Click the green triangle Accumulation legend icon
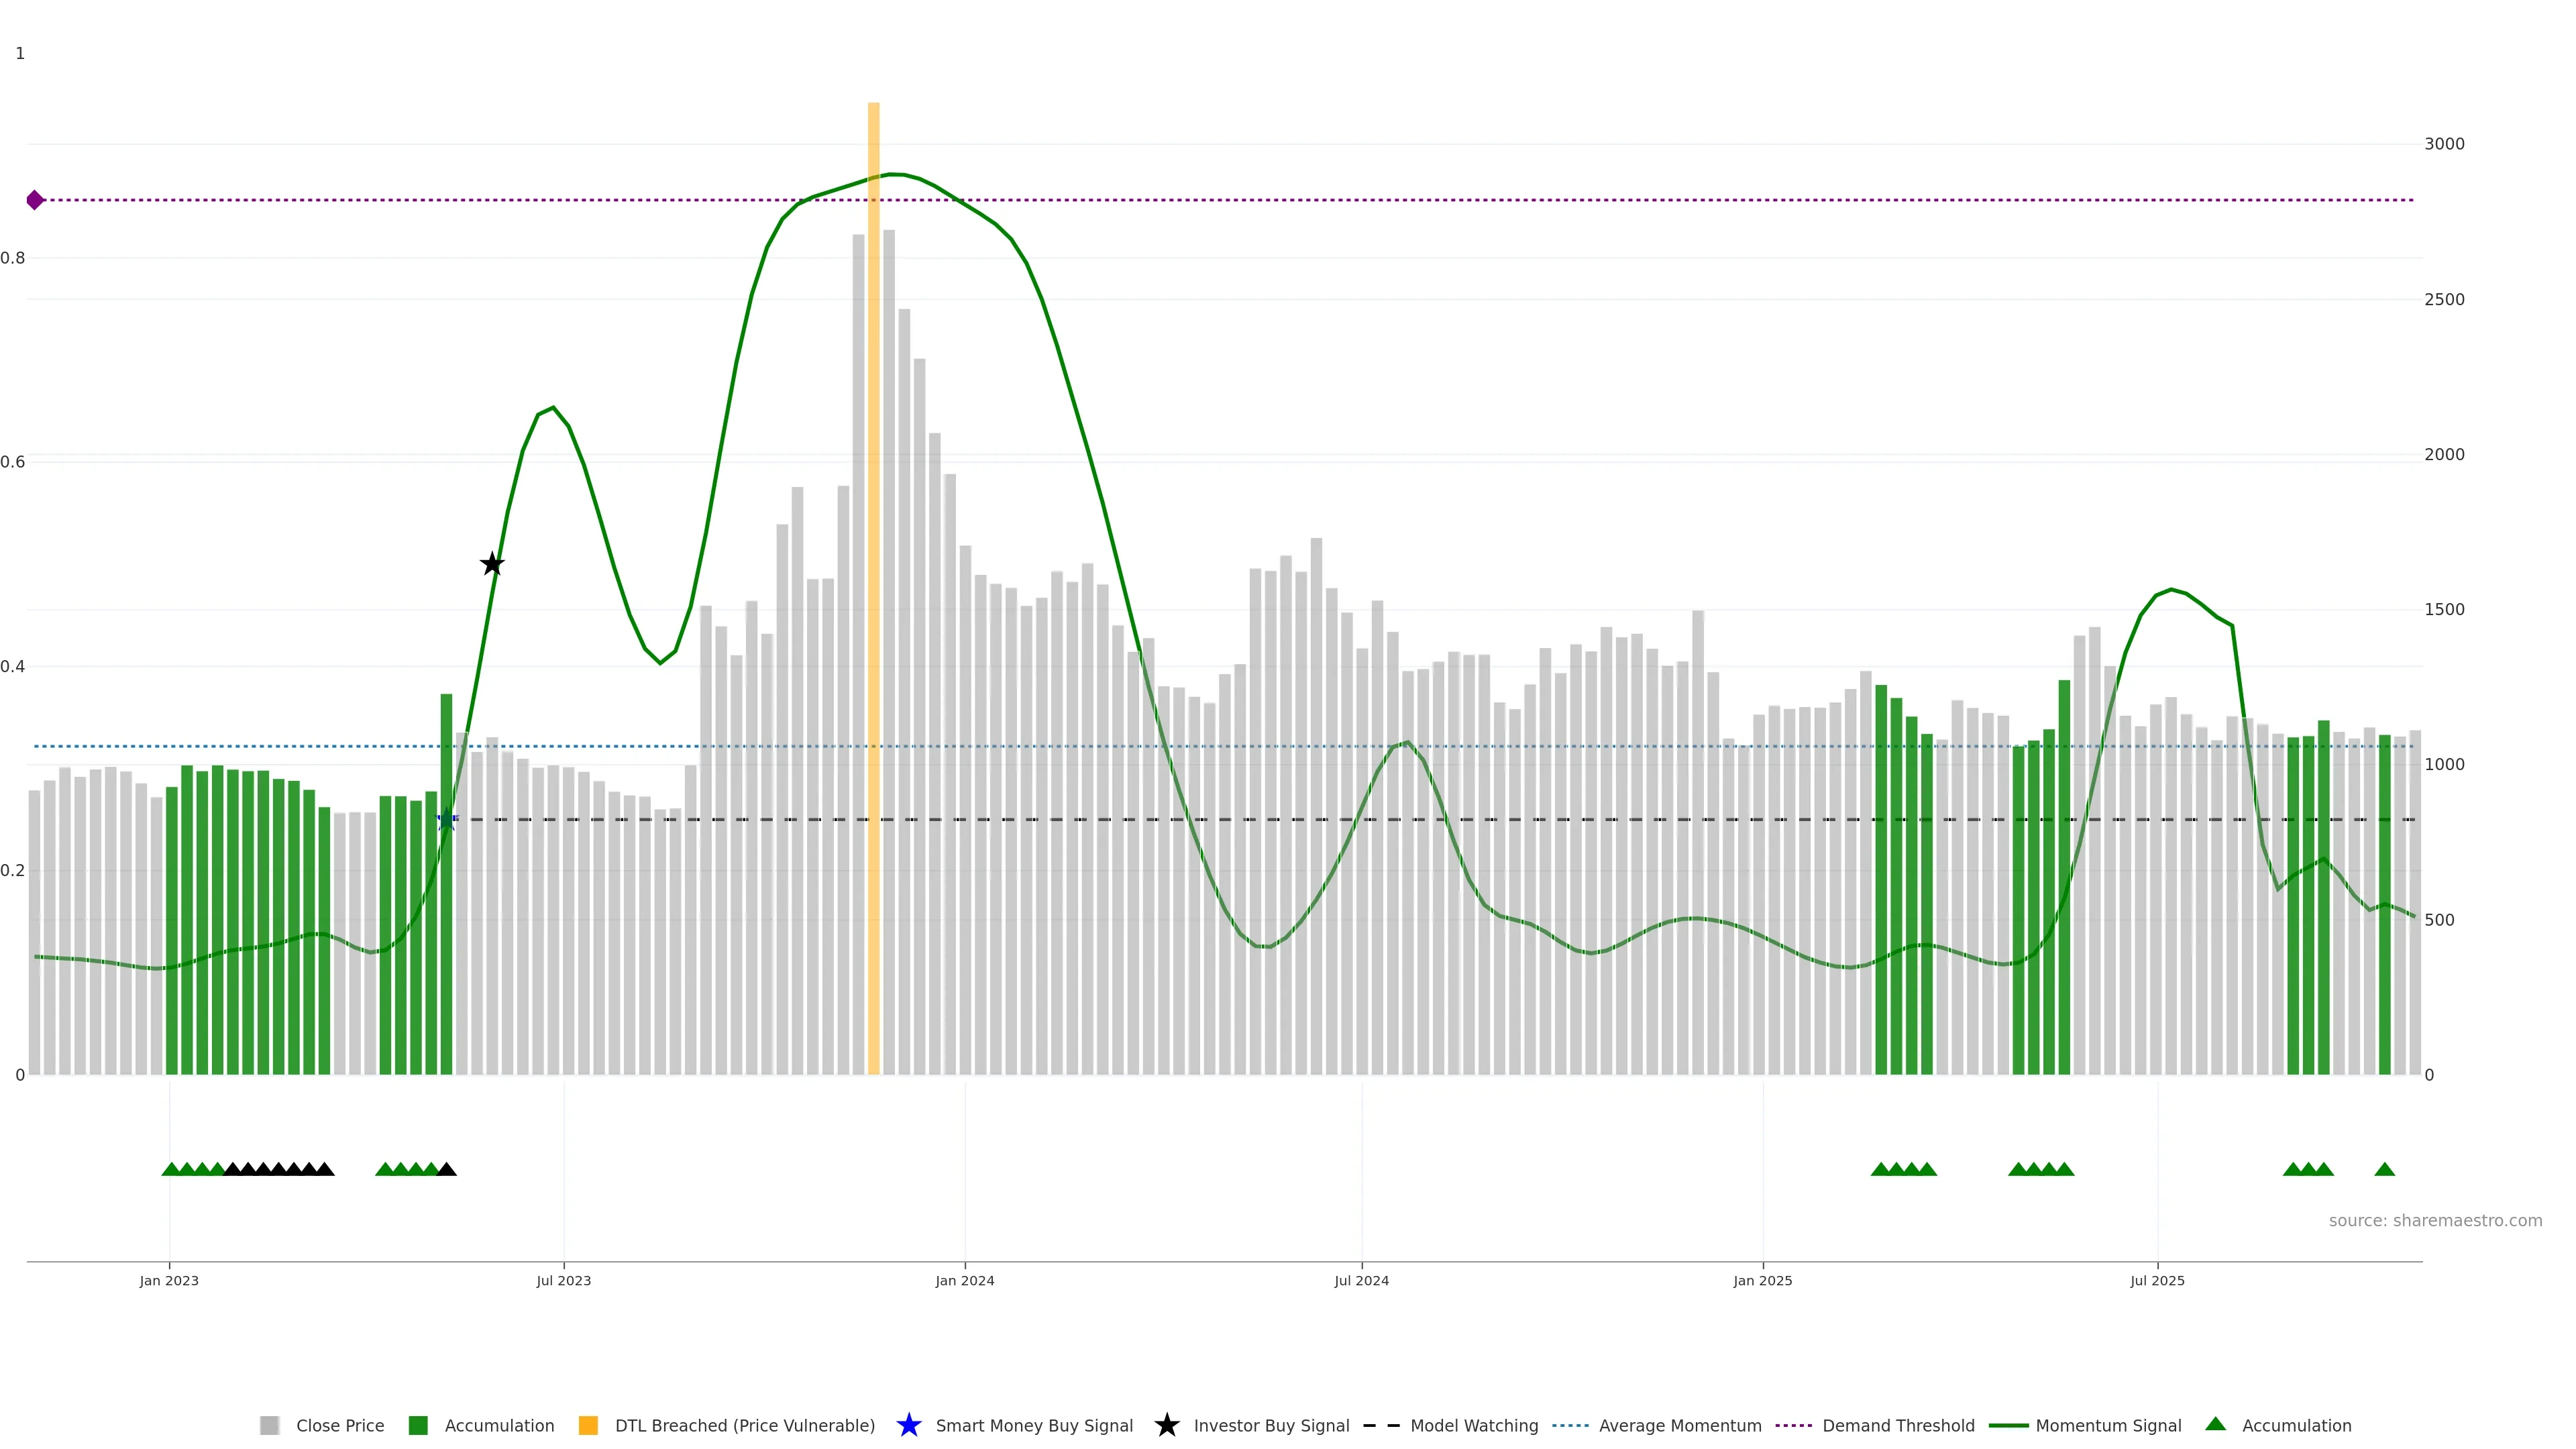This screenshot has height=1449, width=2576. coord(2215,1424)
